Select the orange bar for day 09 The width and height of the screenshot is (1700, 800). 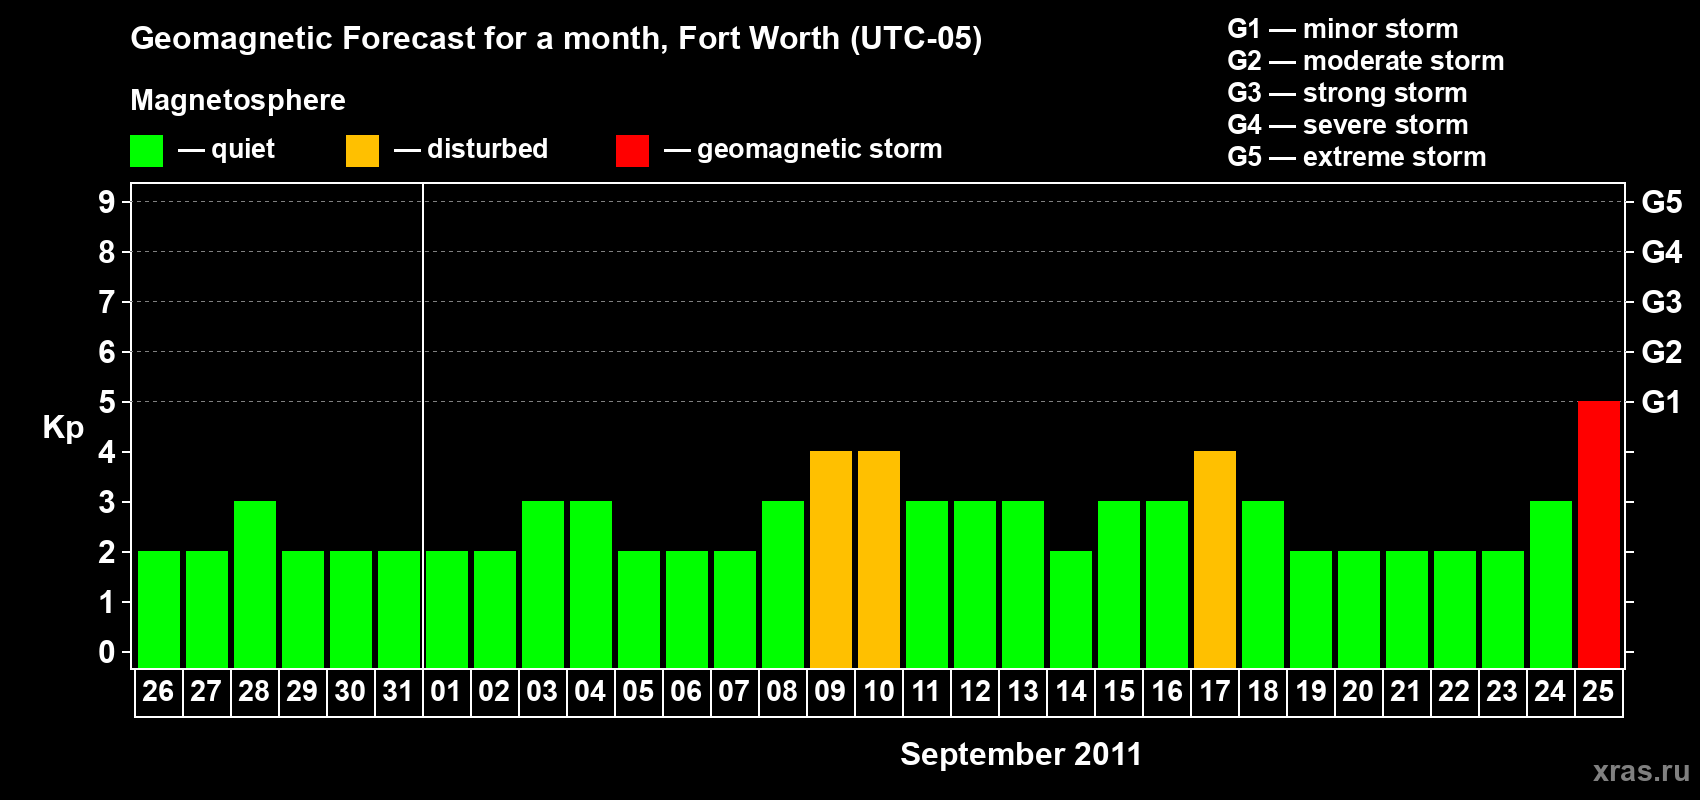point(830,559)
